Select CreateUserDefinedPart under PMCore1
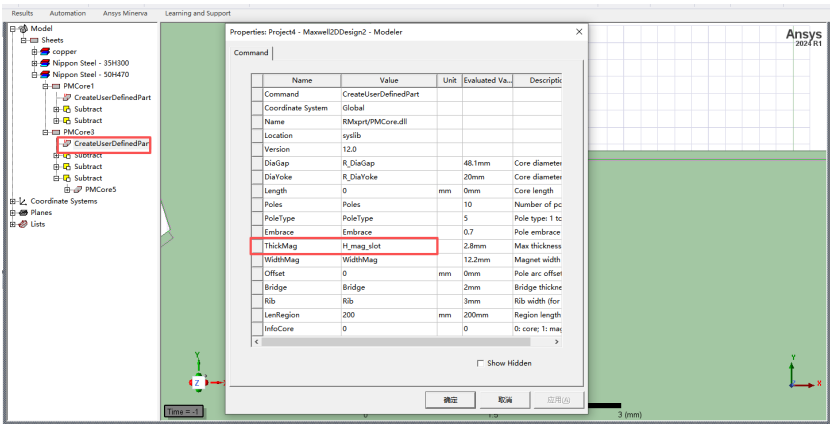 (x=113, y=97)
